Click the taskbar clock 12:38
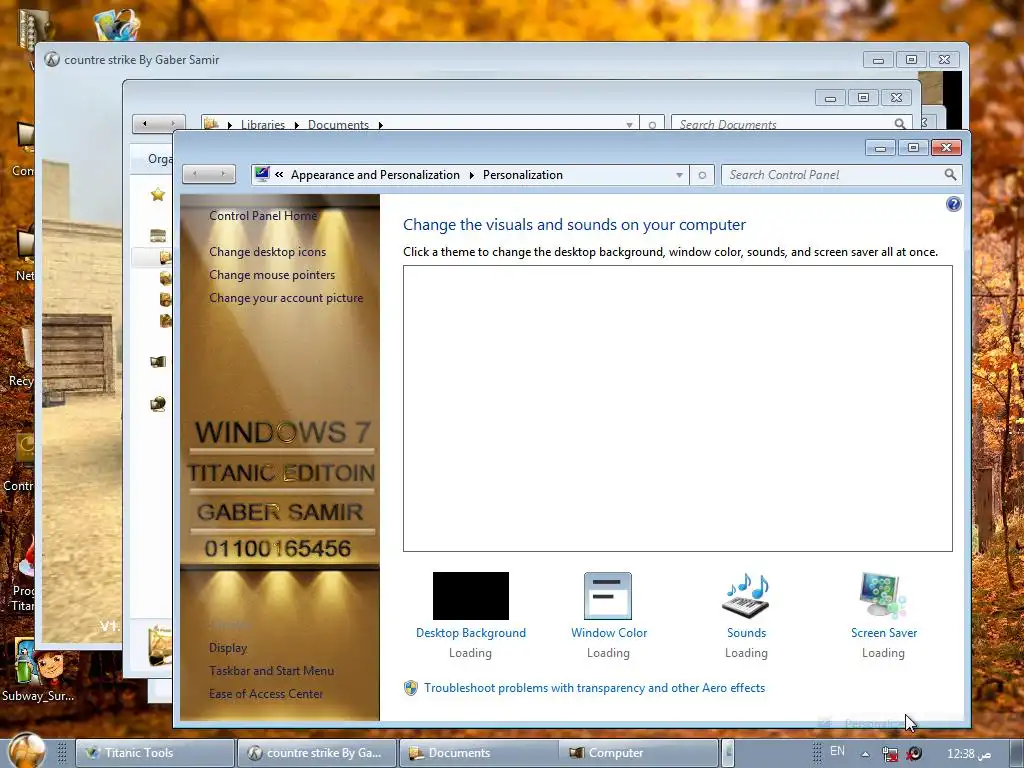Image resolution: width=1024 pixels, height=768 pixels. [x=969, y=754]
